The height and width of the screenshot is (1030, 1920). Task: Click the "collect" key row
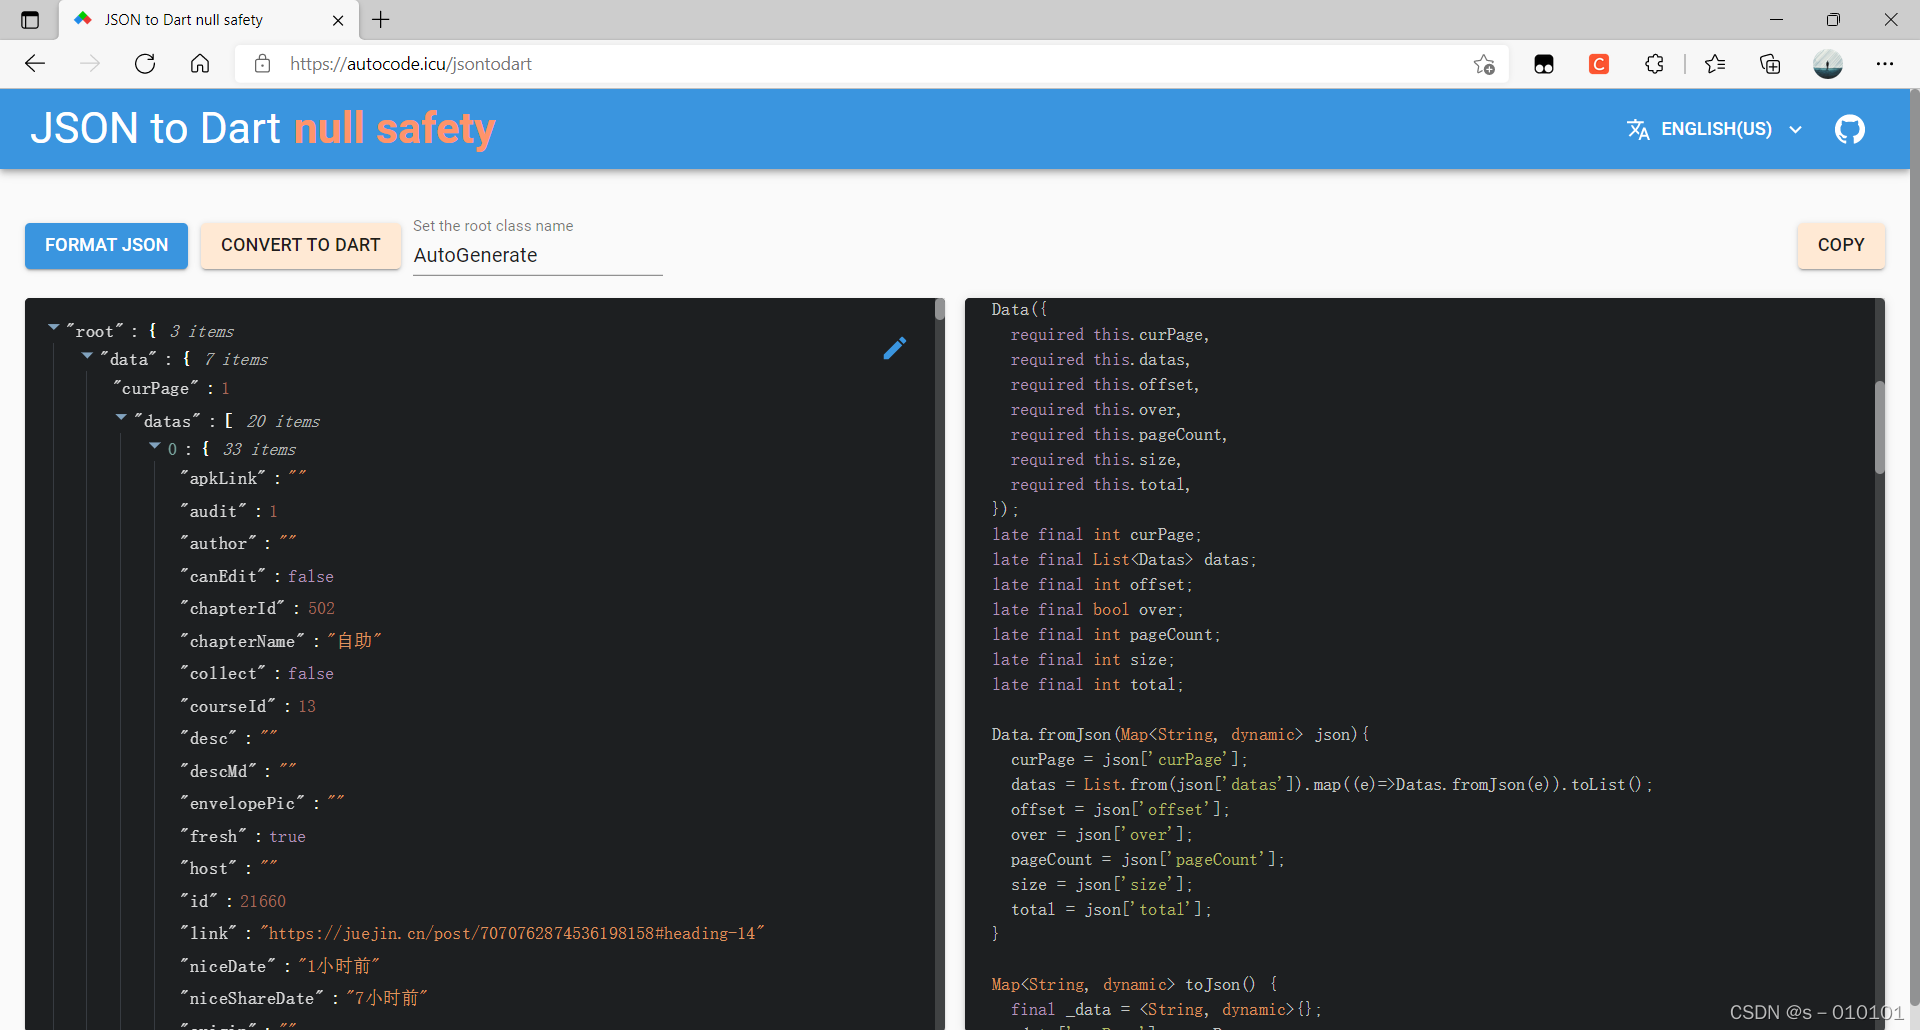257,673
